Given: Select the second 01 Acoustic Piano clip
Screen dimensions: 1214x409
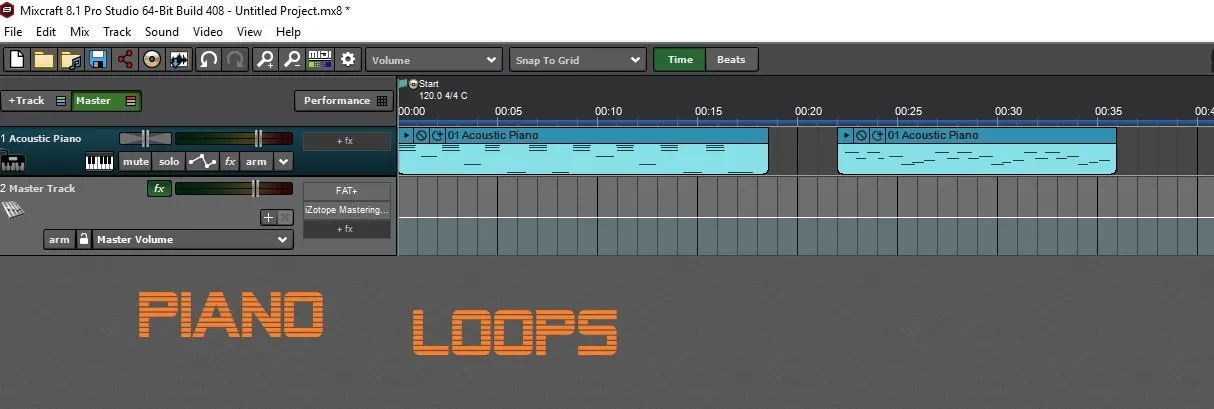Looking at the screenshot, I should coord(976,150).
